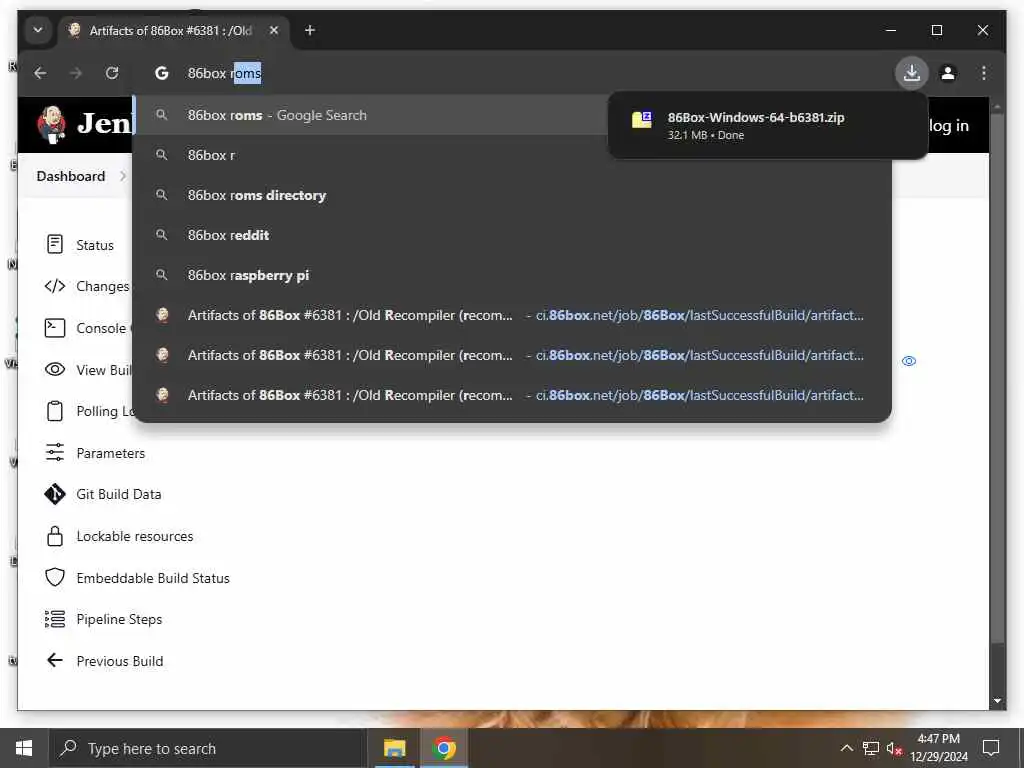Open the Polling Log clipboard icon

coord(55,411)
